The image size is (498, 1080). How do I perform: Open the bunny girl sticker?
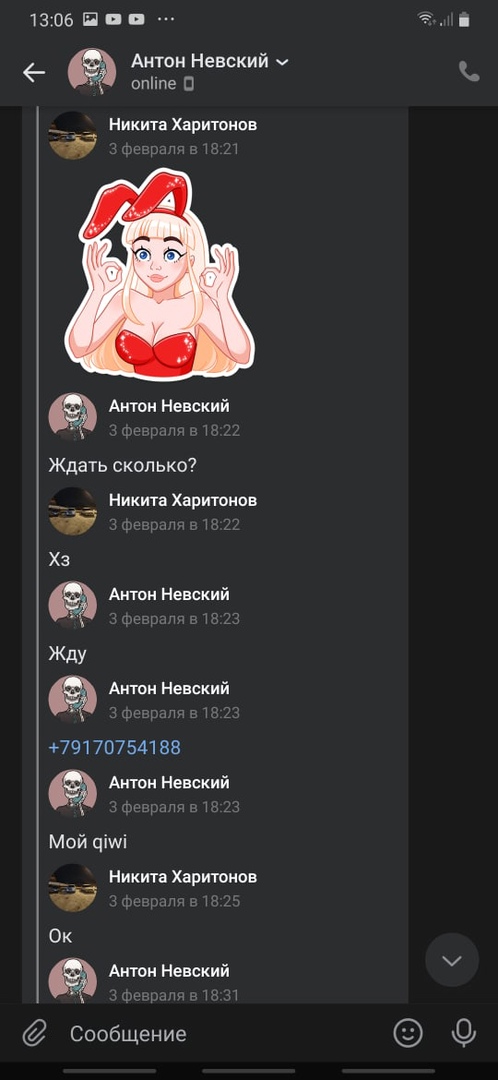(x=160, y=274)
